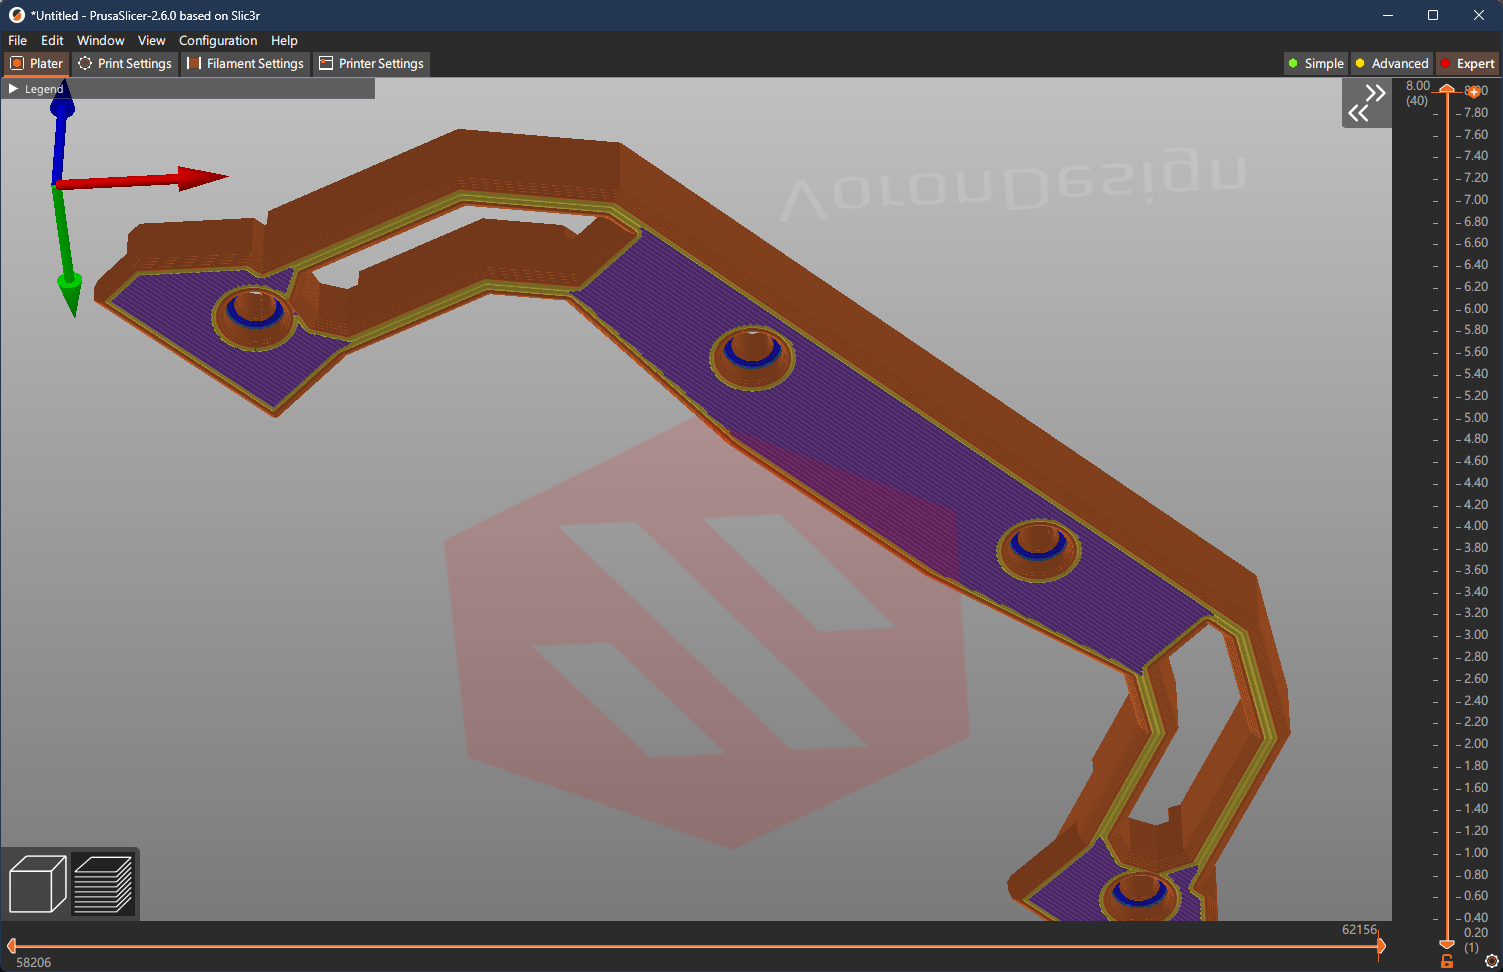Select Advanced mode
The height and width of the screenshot is (972, 1503).
pos(1392,63)
